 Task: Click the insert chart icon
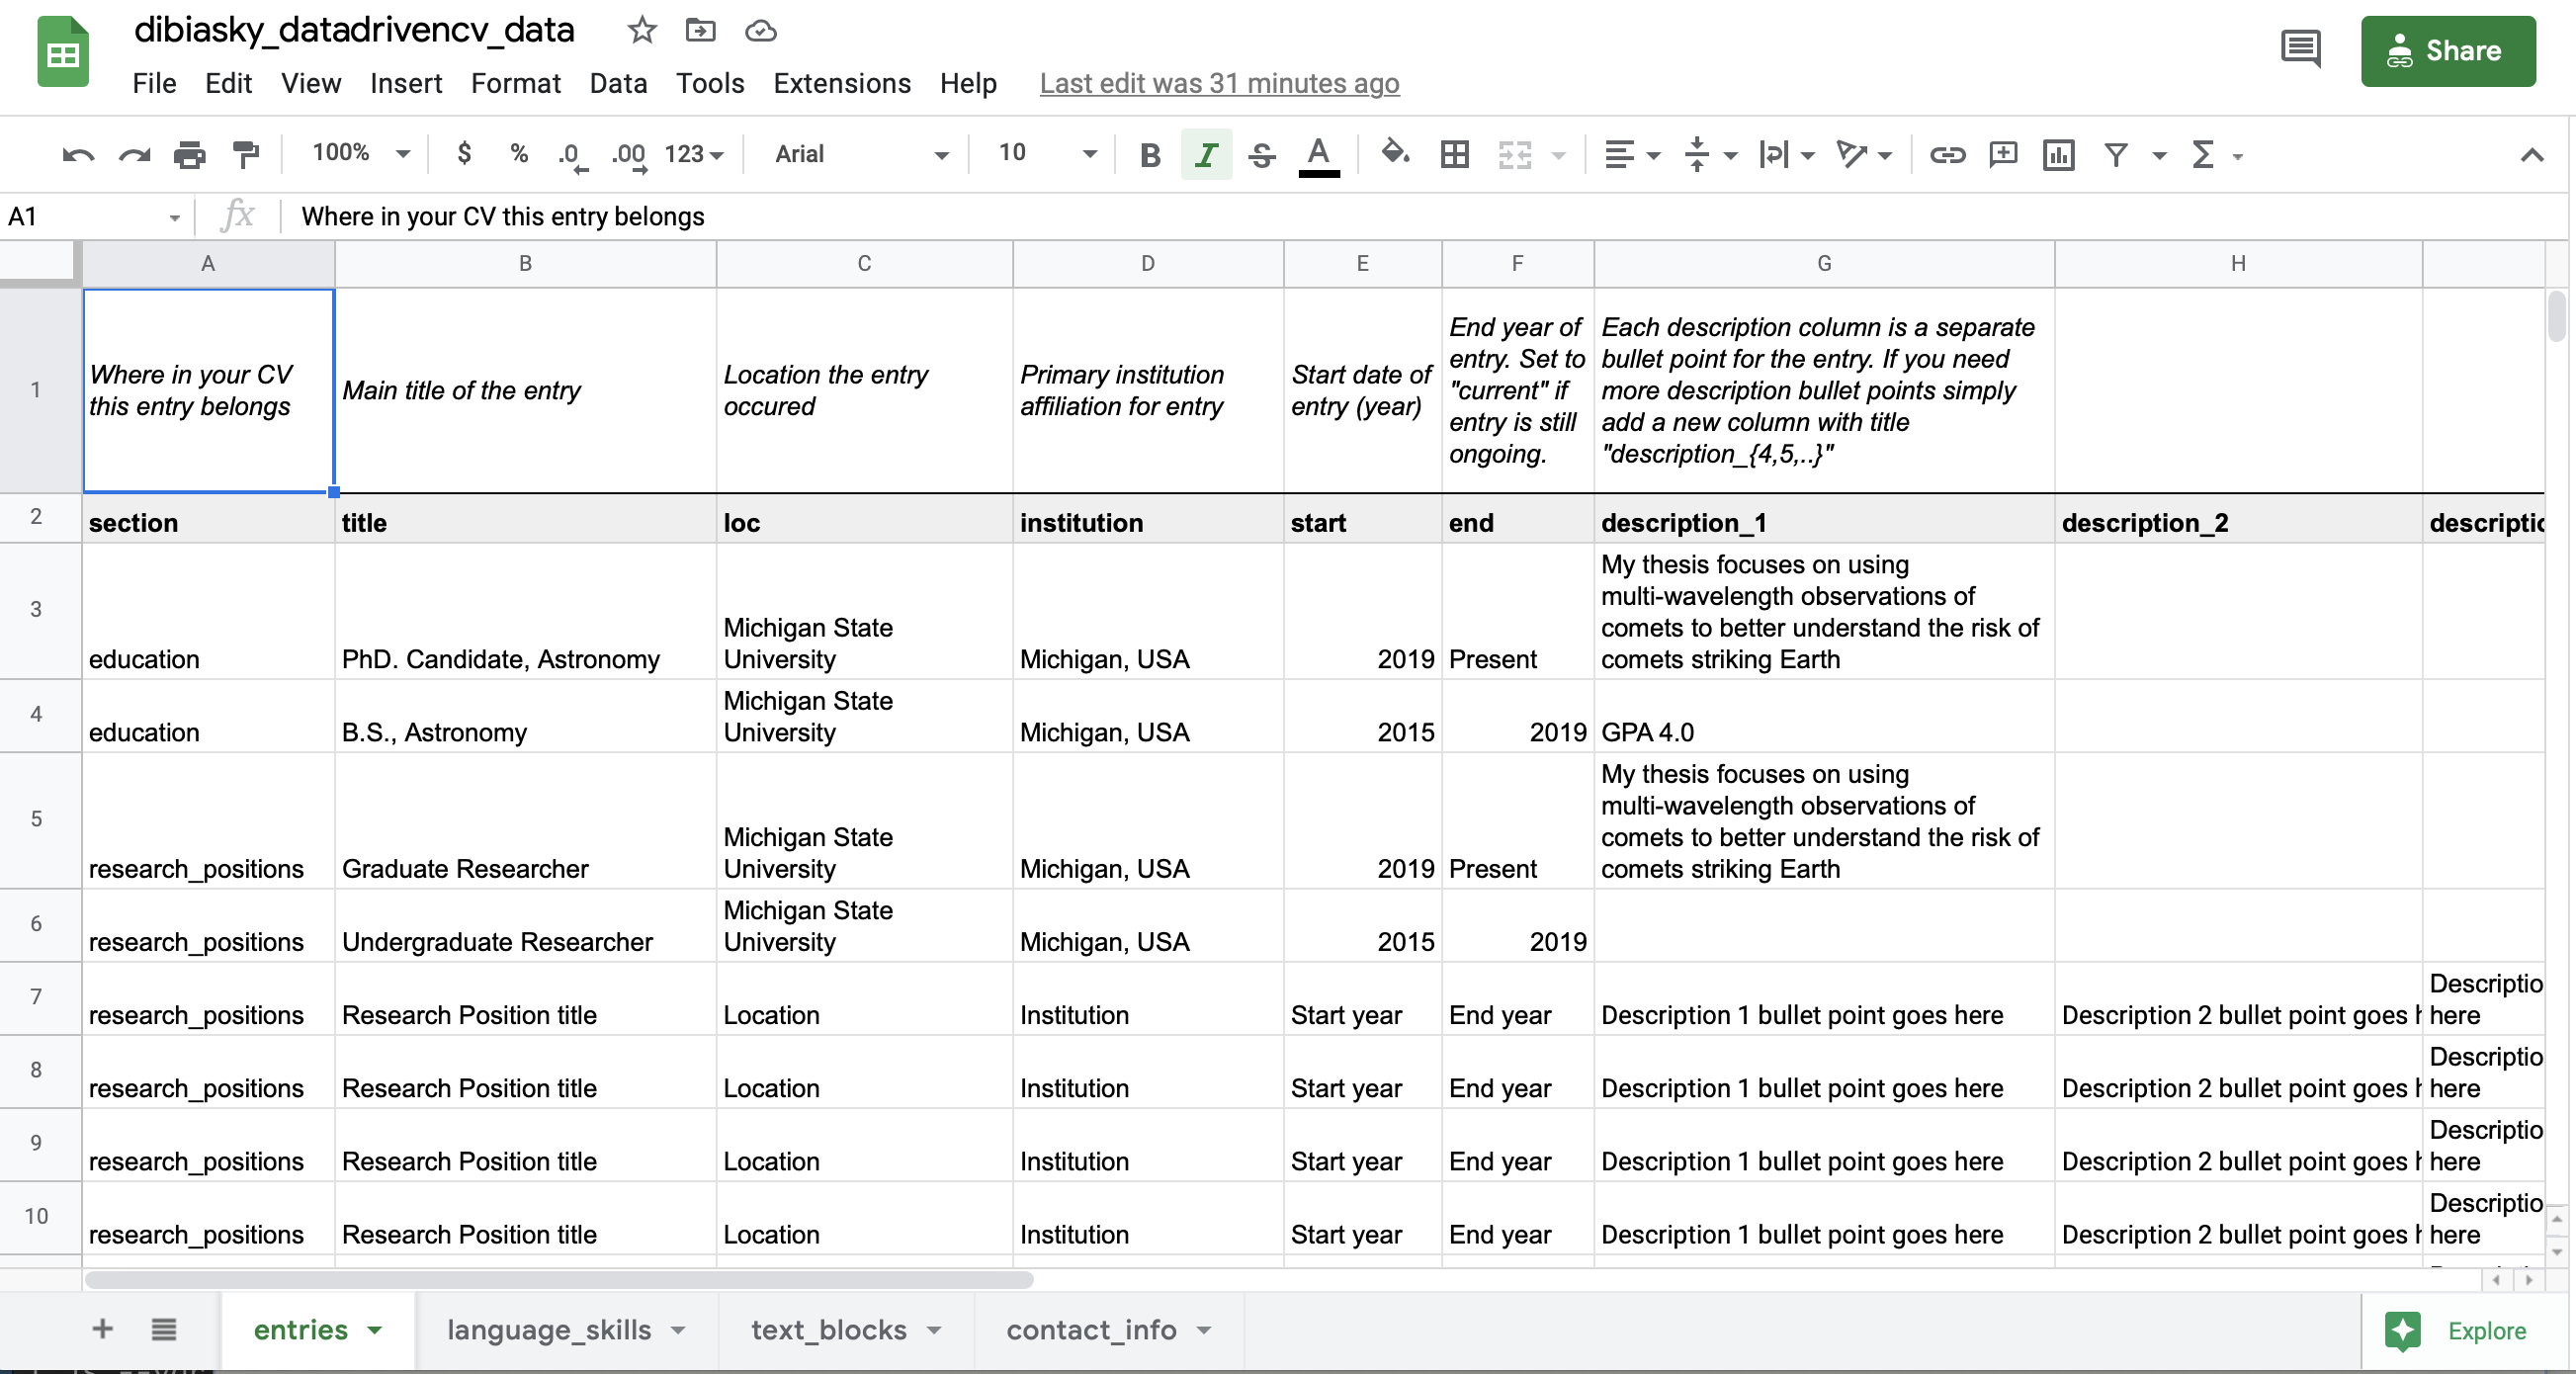[2058, 154]
